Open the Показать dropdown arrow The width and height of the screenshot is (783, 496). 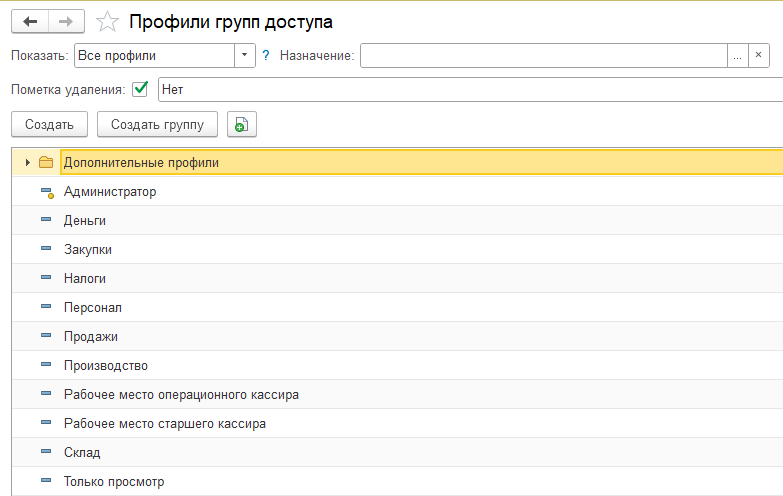[x=245, y=55]
